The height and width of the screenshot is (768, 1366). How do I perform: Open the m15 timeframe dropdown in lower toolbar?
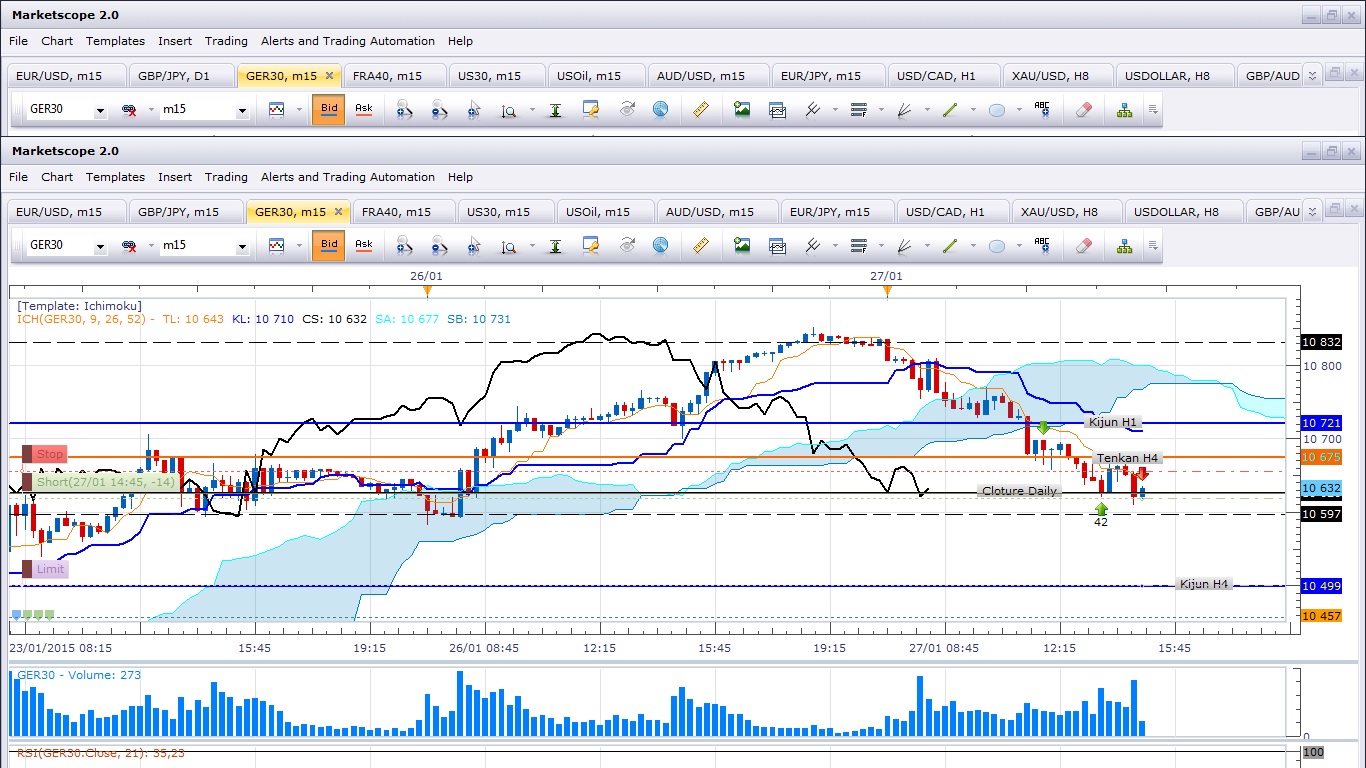[x=242, y=246]
